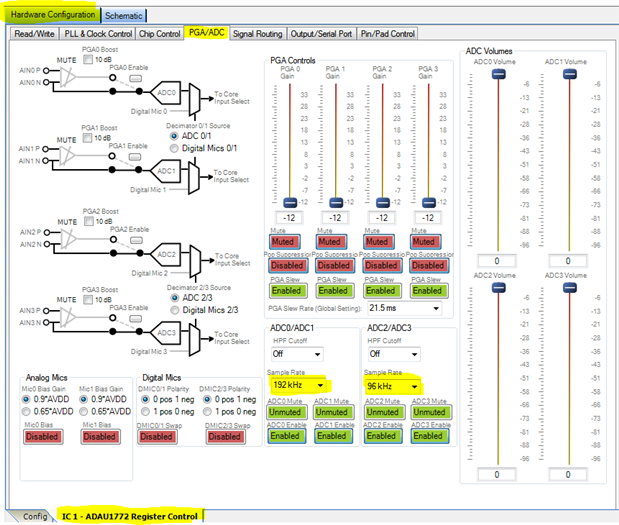This screenshot has height=525, width=619.
Task: Open the PLL & Clock Control tab
Action: 98,34
